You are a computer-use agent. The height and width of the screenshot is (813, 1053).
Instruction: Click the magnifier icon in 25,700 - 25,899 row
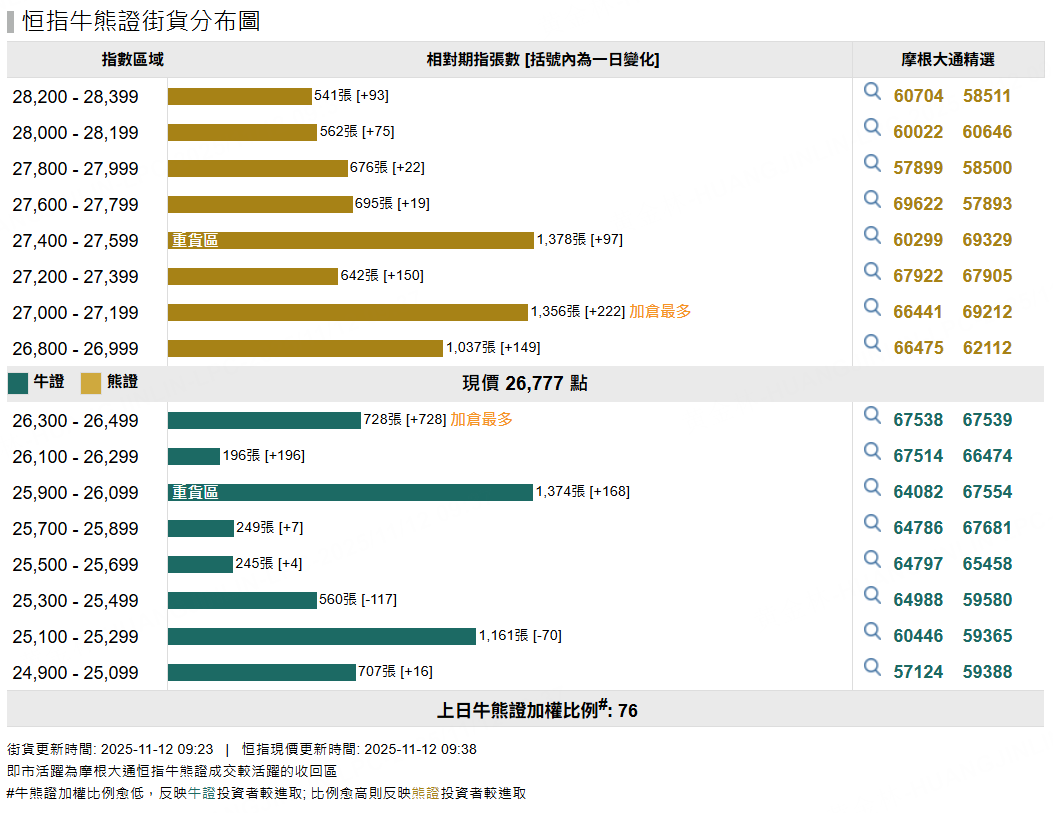coord(872,523)
